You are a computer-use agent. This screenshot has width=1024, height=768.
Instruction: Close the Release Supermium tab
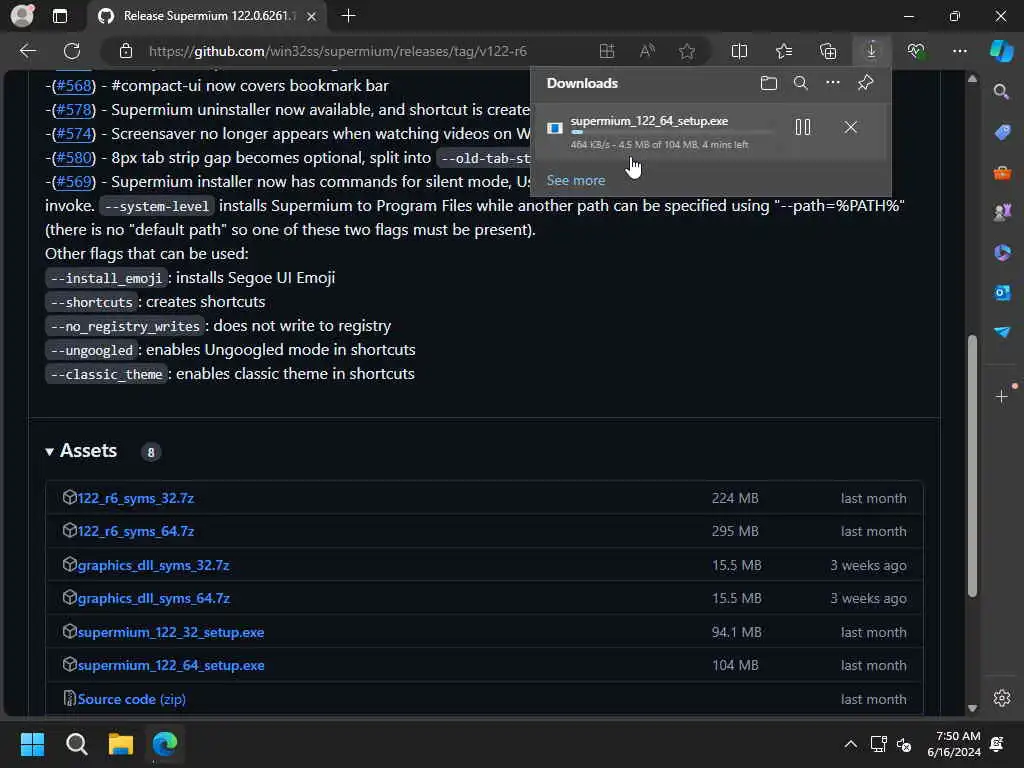pyautogui.click(x=312, y=16)
